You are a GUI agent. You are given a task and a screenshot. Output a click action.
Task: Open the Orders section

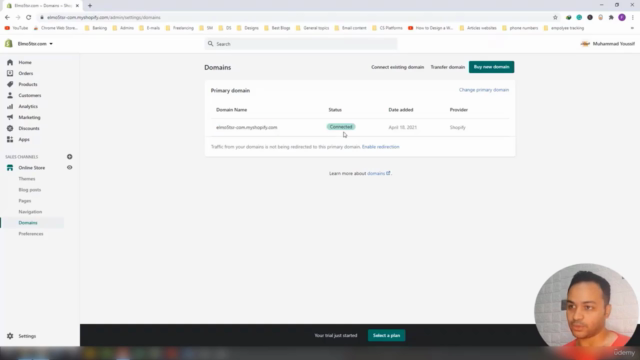(25, 73)
